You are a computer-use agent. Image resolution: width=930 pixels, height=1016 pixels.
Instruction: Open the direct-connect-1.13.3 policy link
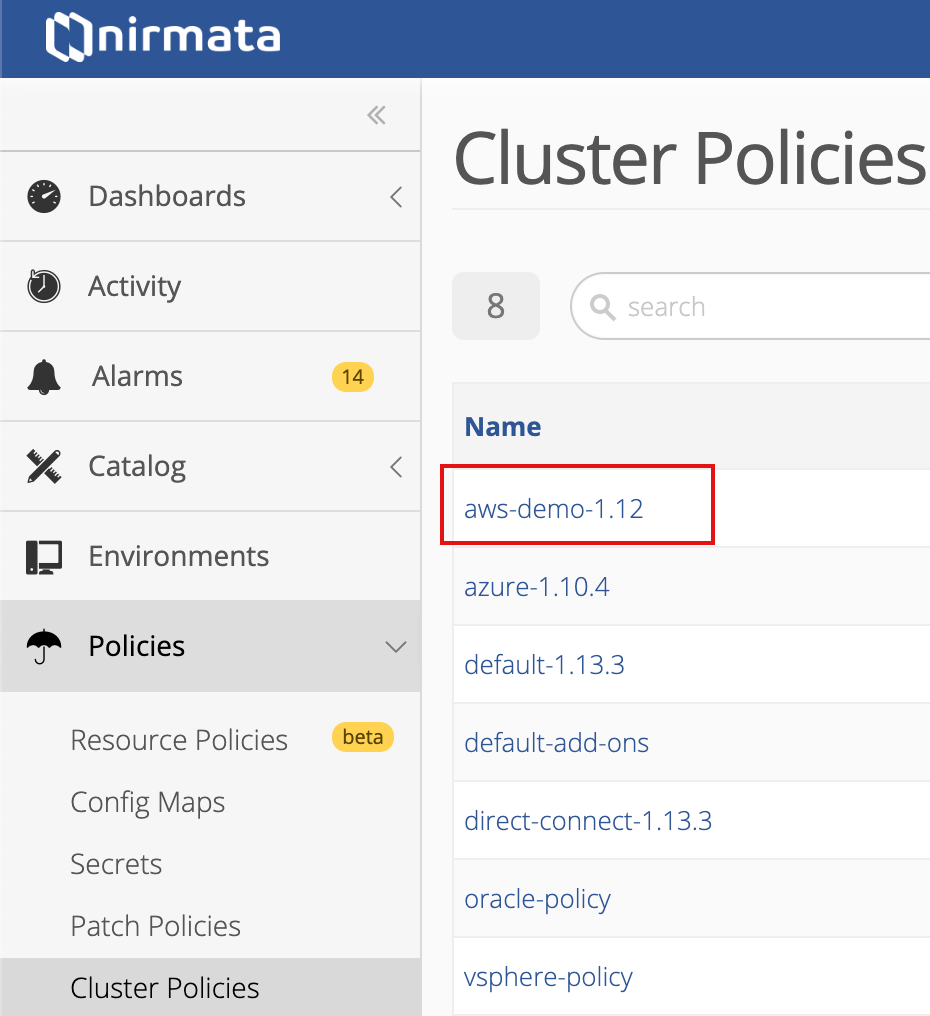click(x=588, y=821)
